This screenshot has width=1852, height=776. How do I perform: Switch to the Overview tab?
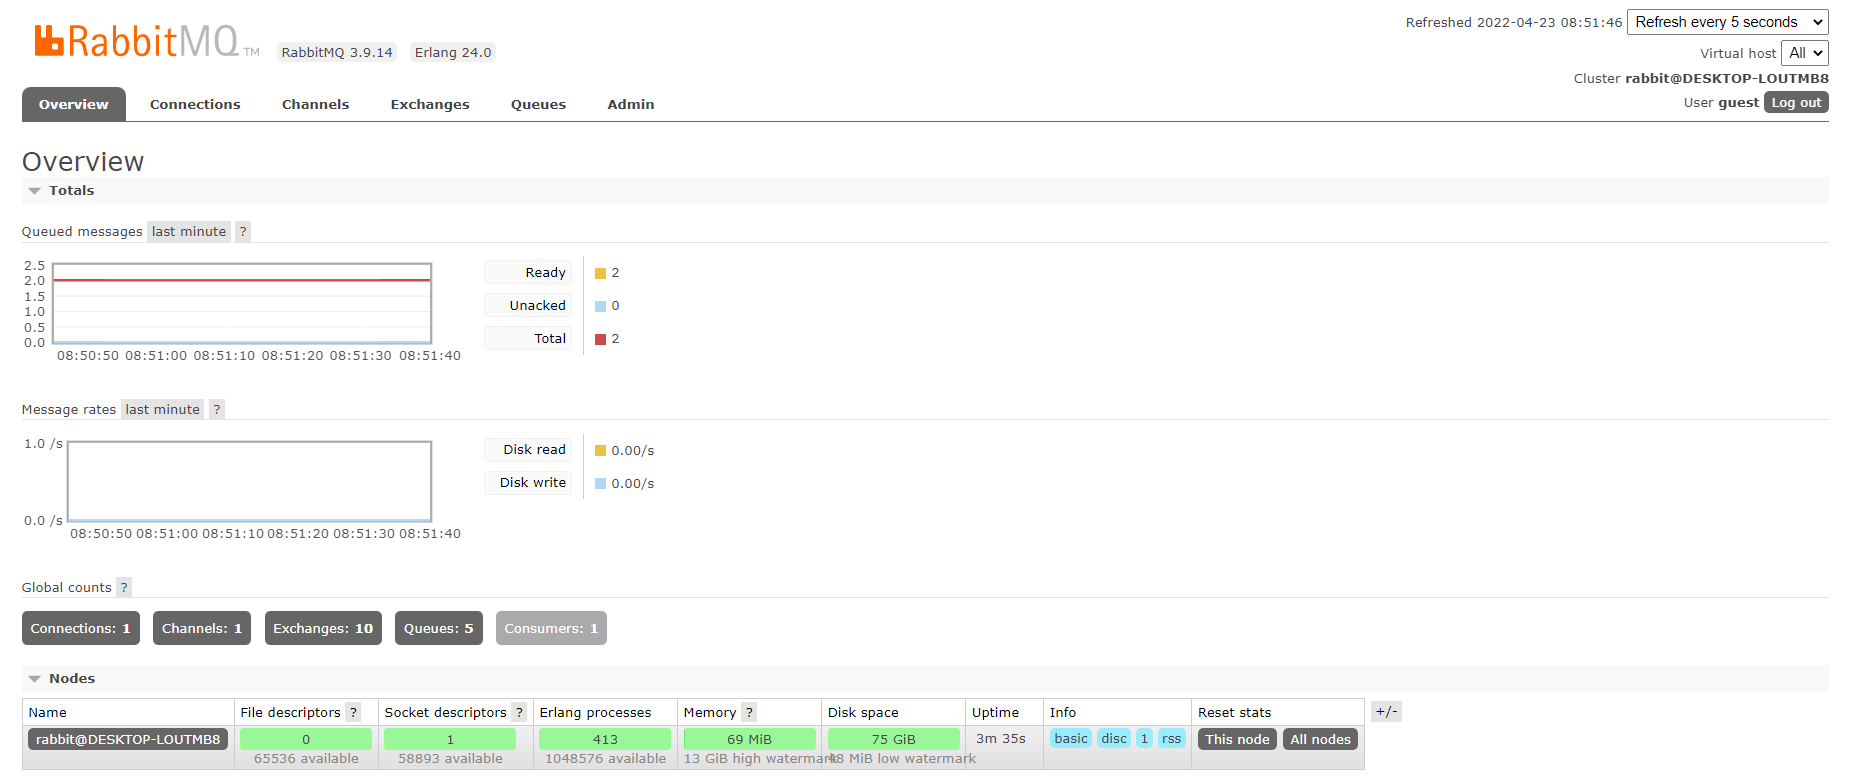[x=74, y=104]
